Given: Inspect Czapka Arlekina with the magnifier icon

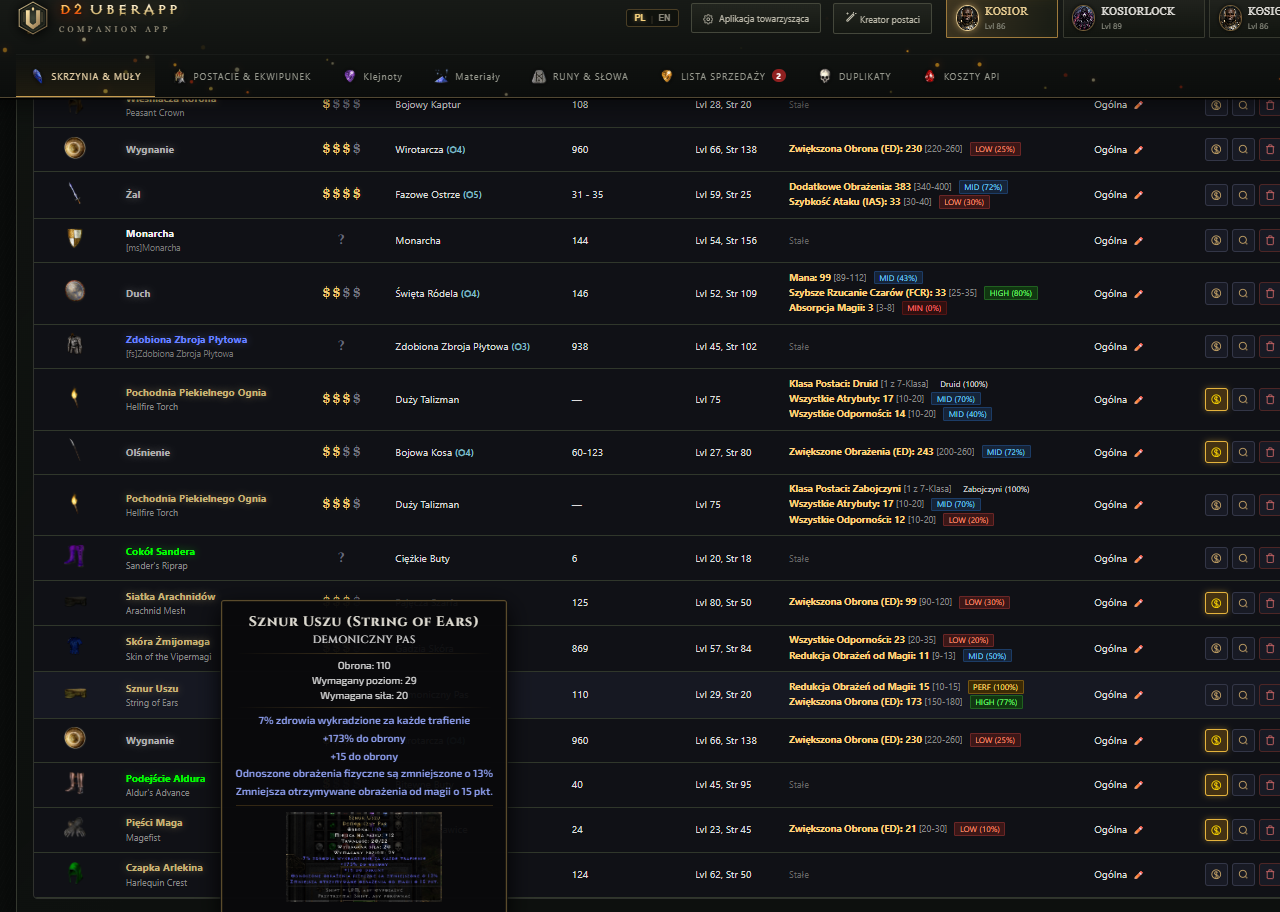Looking at the screenshot, I should tap(1243, 874).
